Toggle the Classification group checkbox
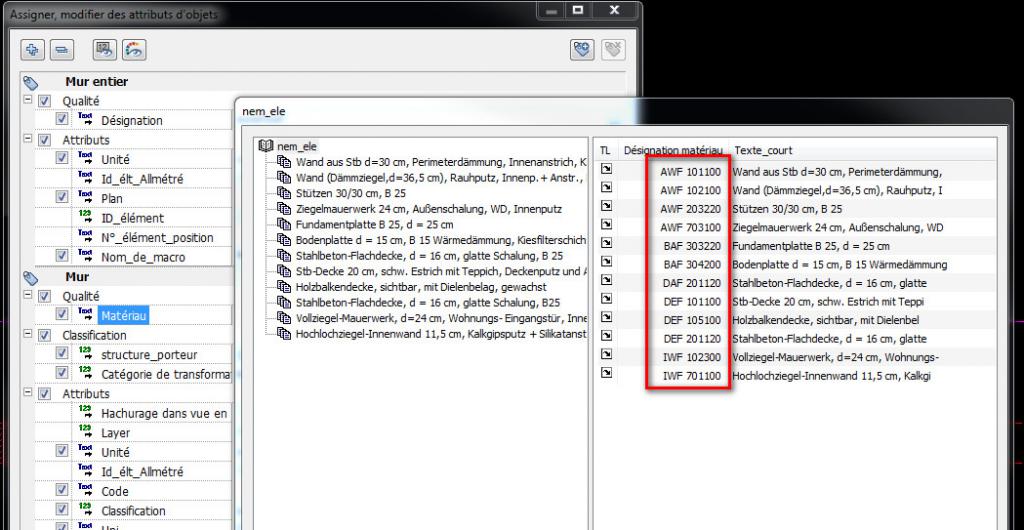This screenshot has width=1024, height=530. (x=44, y=335)
